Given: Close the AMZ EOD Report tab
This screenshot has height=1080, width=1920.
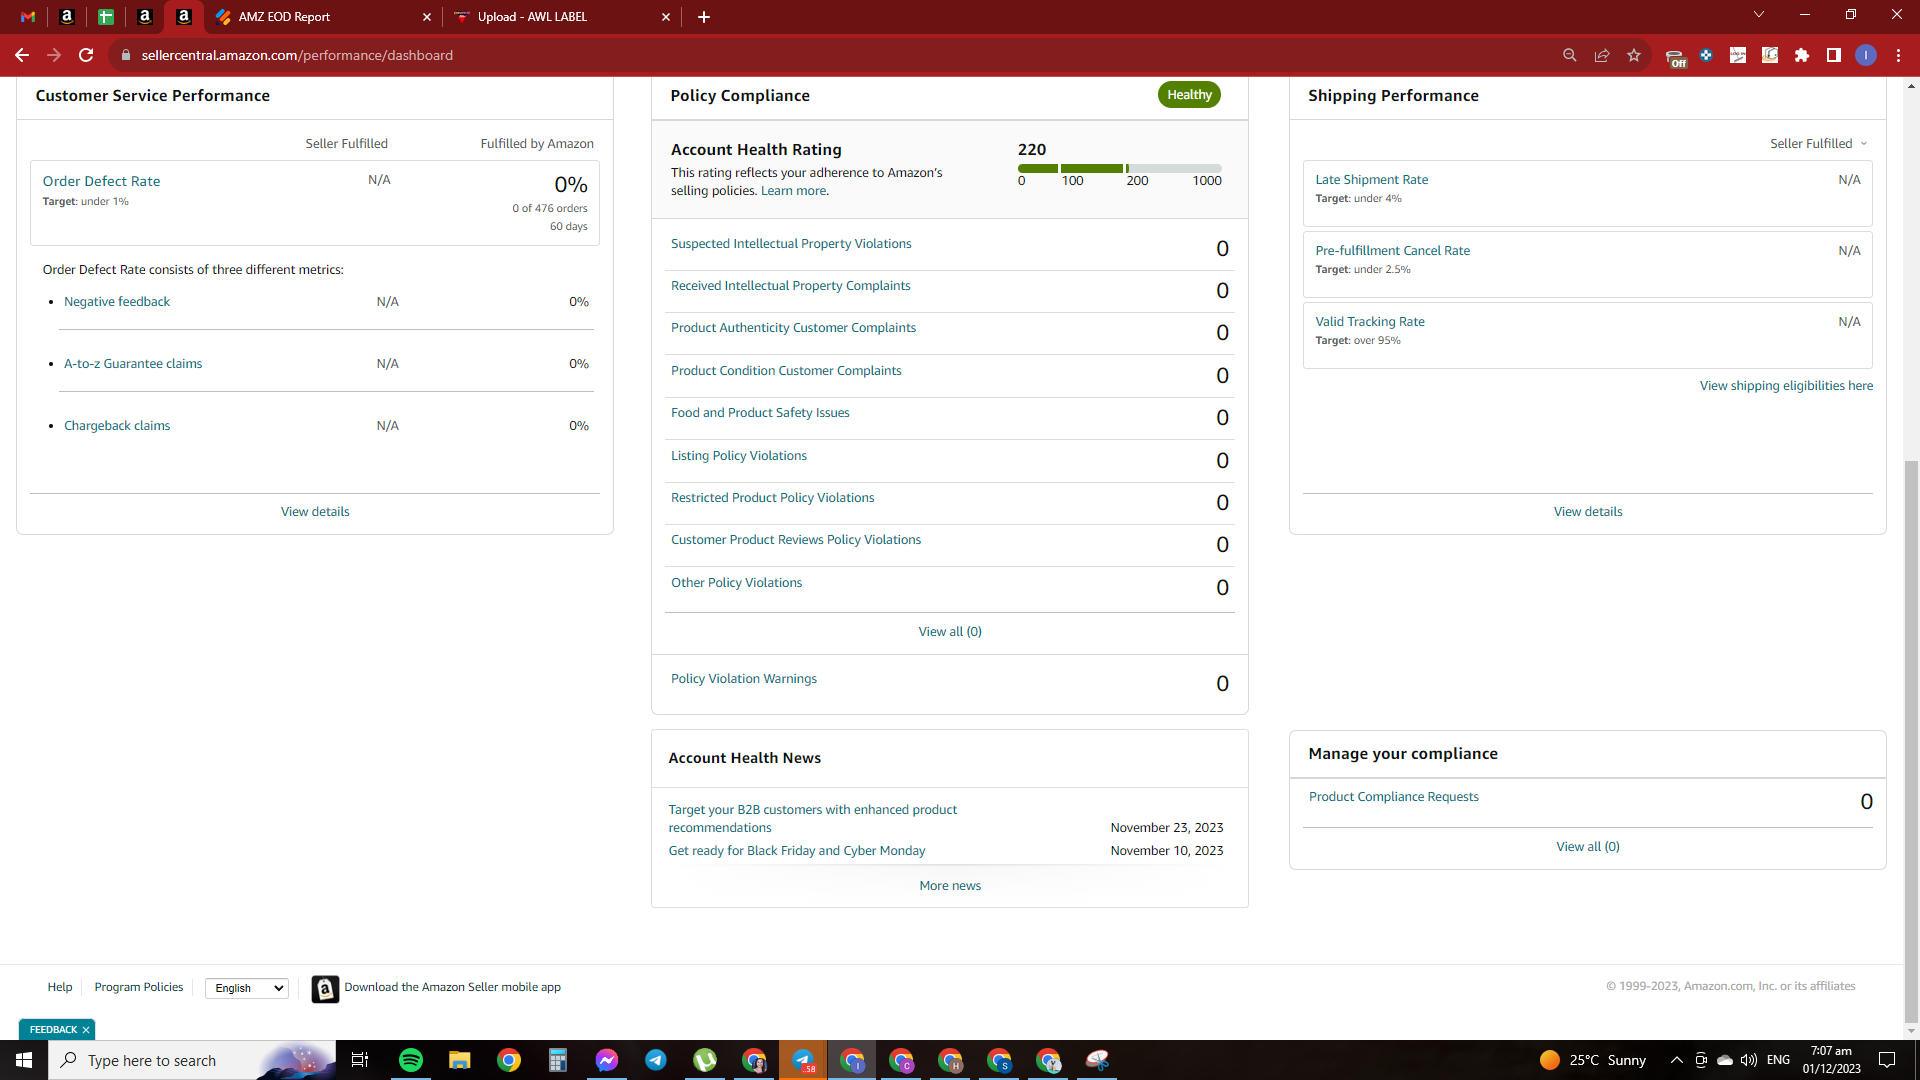Looking at the screenshot, I should [427, 17].
